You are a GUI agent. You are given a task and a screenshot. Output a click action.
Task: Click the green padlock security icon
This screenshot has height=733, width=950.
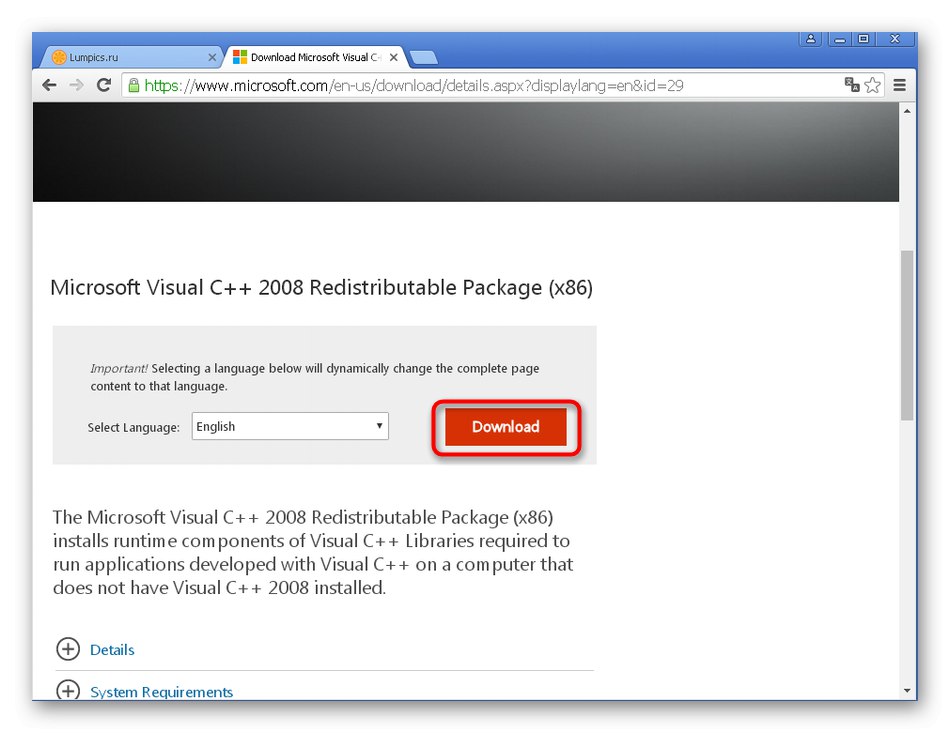[134, 85]
